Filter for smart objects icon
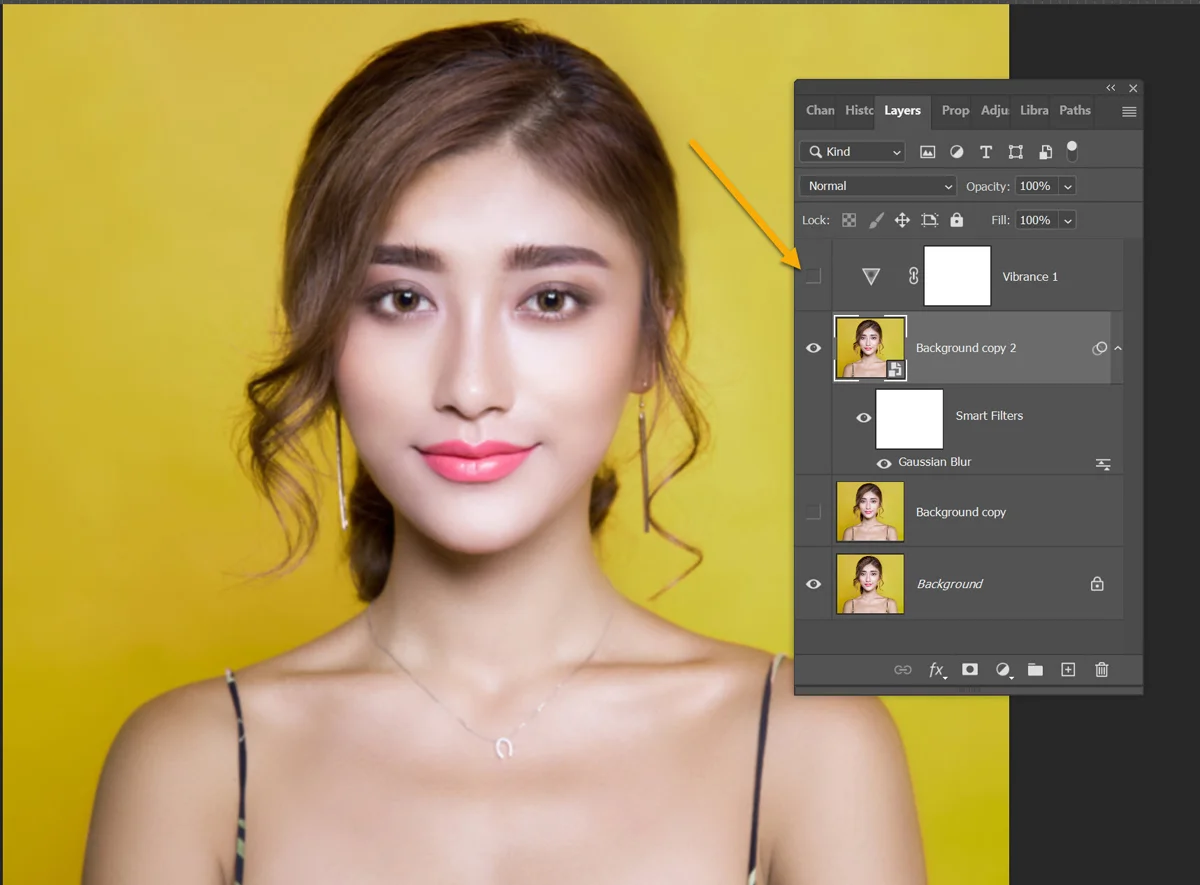 coord(1045,152)
